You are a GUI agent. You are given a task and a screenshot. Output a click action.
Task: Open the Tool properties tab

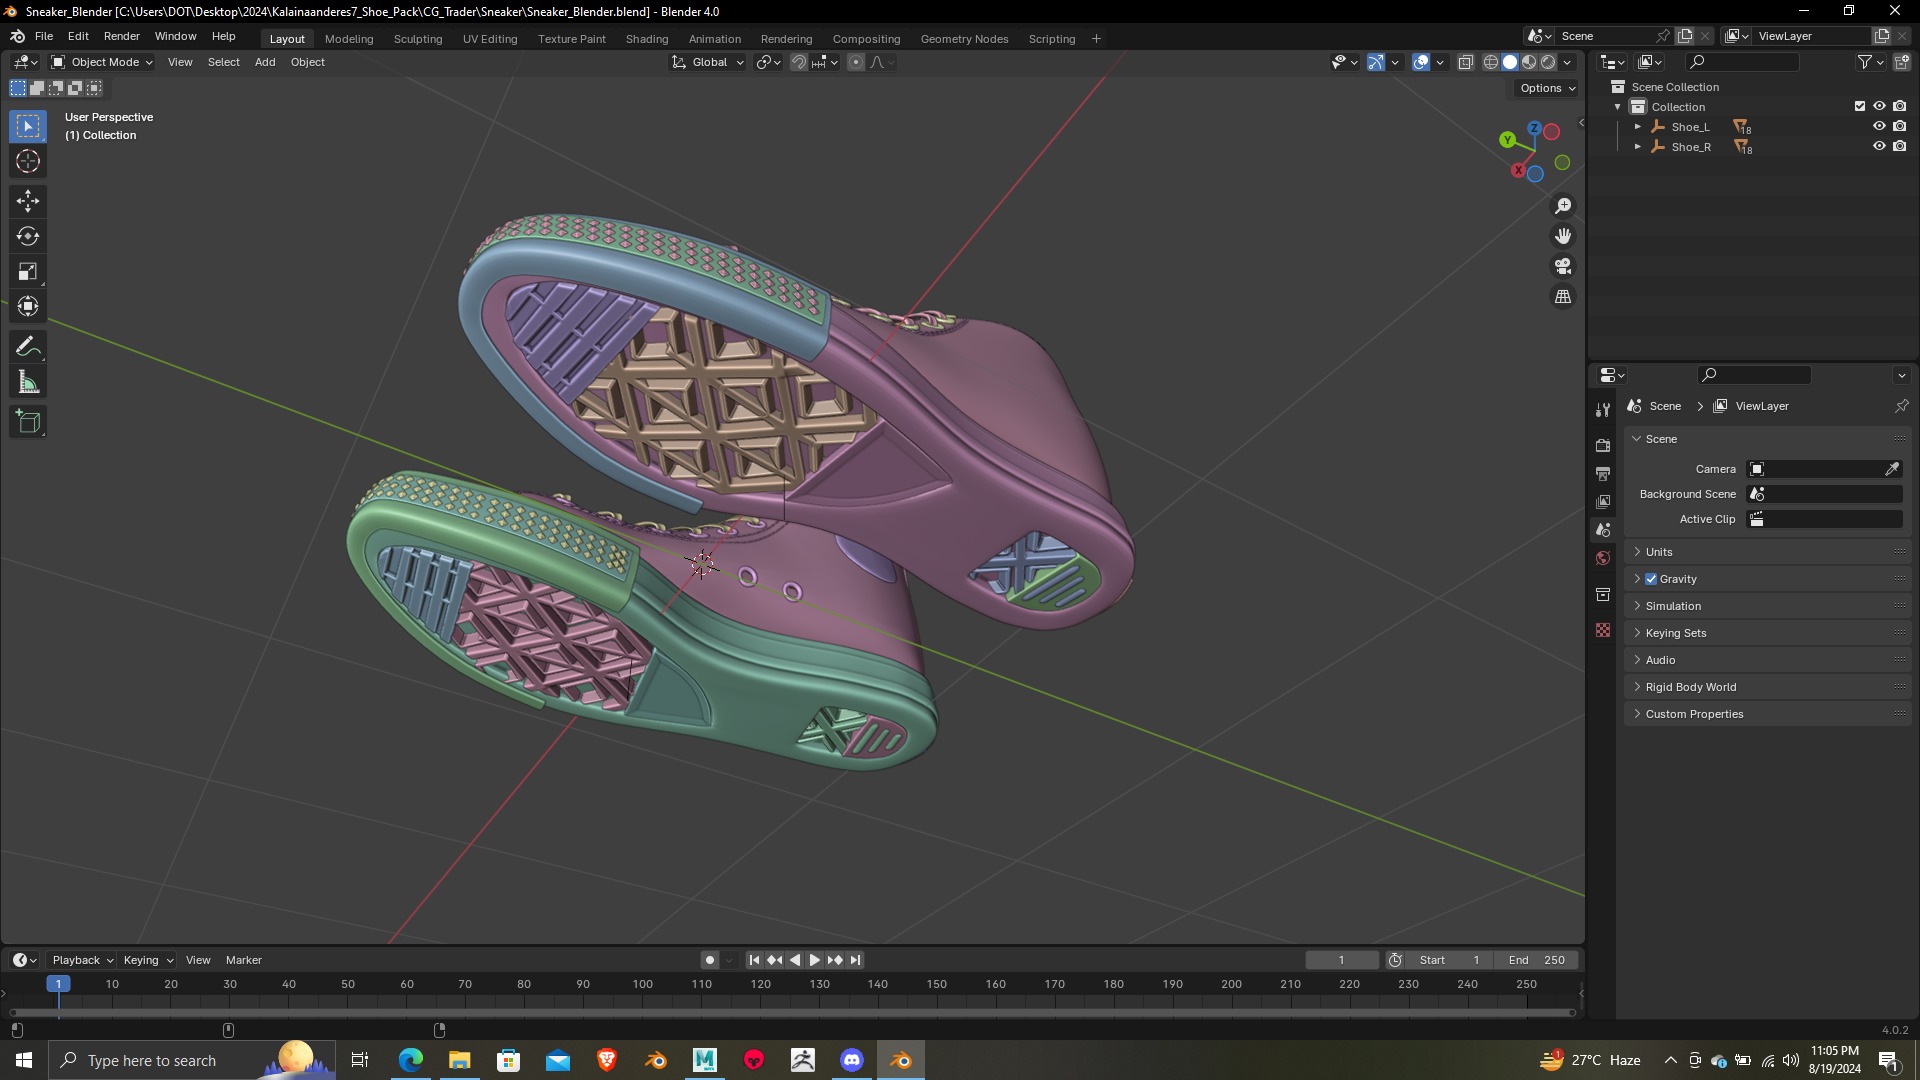pos(1603,410)
